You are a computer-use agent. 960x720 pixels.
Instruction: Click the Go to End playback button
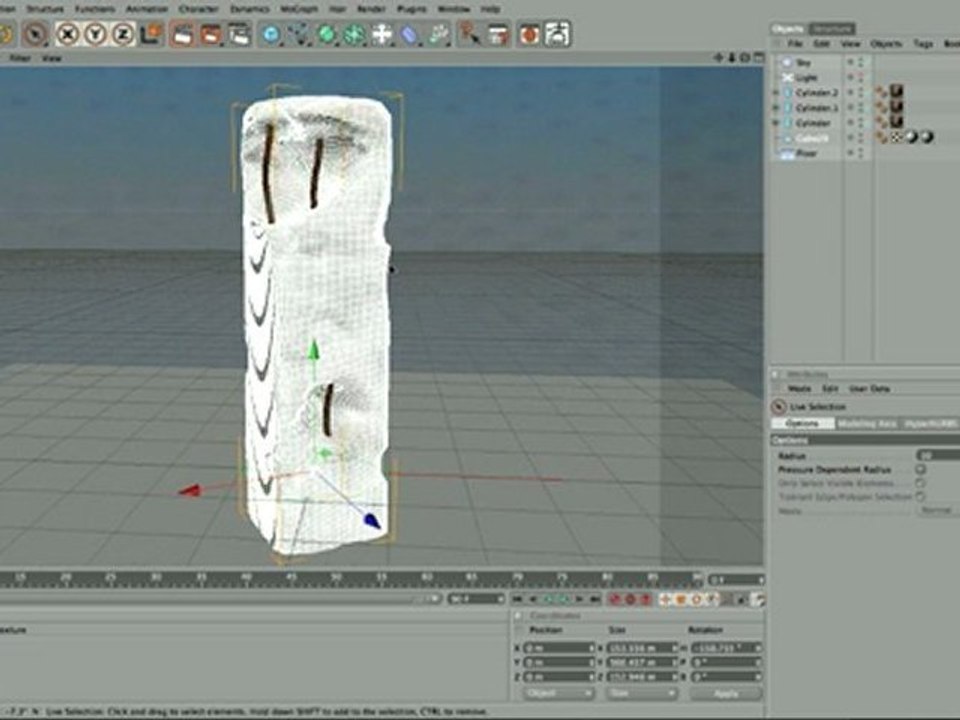594,599
